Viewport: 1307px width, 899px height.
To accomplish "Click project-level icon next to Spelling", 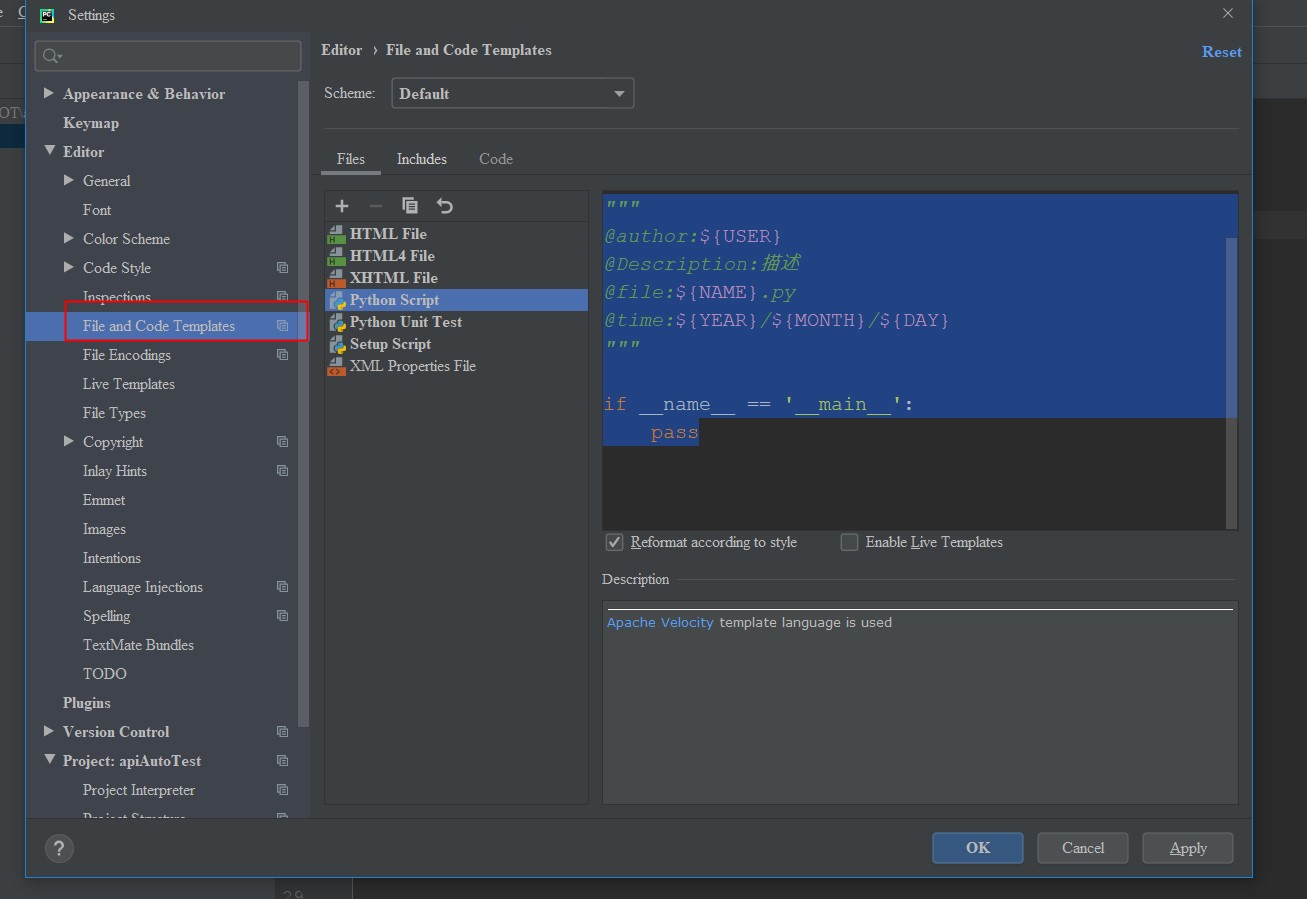I will pyautogui.click(x=283, y=616).
